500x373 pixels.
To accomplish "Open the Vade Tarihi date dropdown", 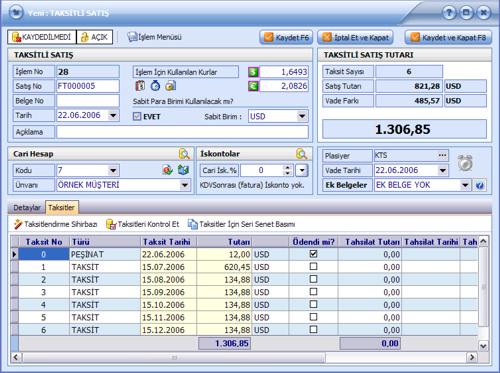I will pyautogui.click(x=442, y=170).
